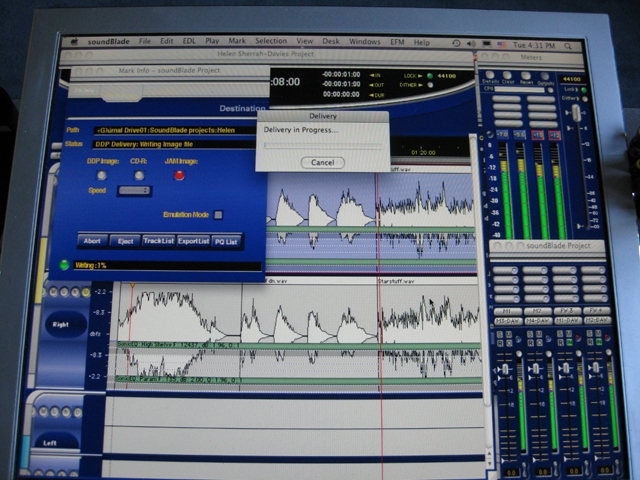Solo the M2 mixer channel
This screenshot has height=480, width=640.
pos(530,334)
